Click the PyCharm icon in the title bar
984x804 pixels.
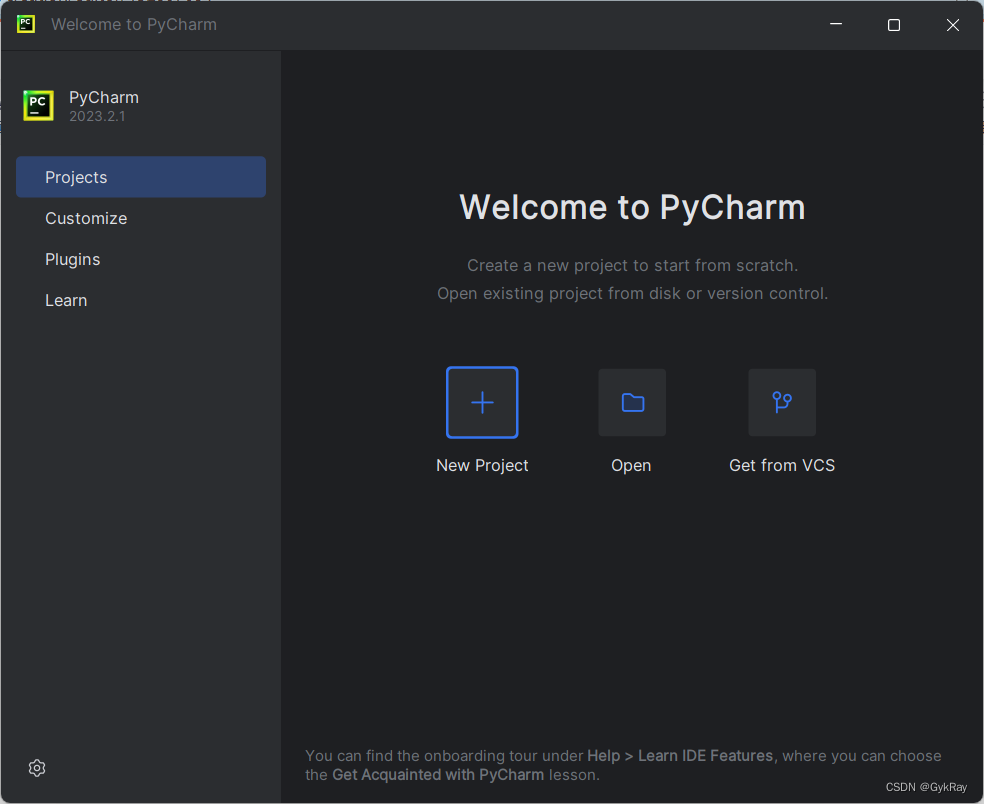(26, 24)
